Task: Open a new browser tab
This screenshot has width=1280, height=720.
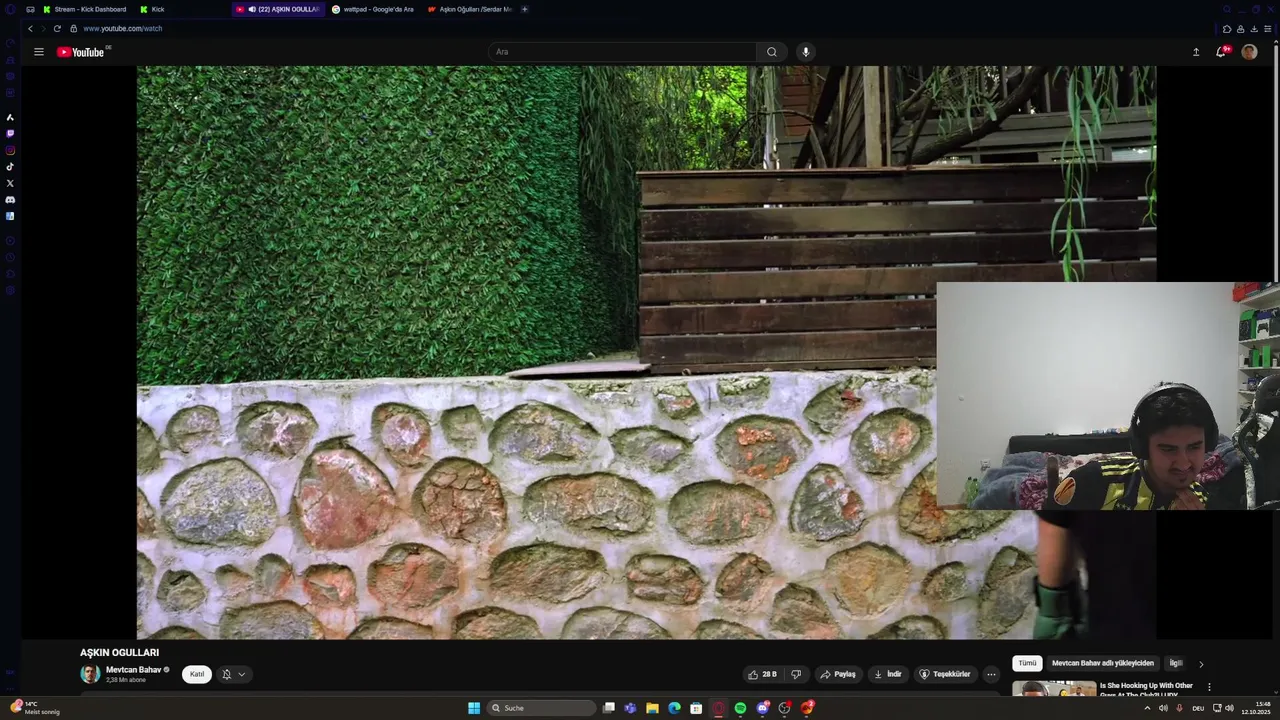Action: pos(525,9)
